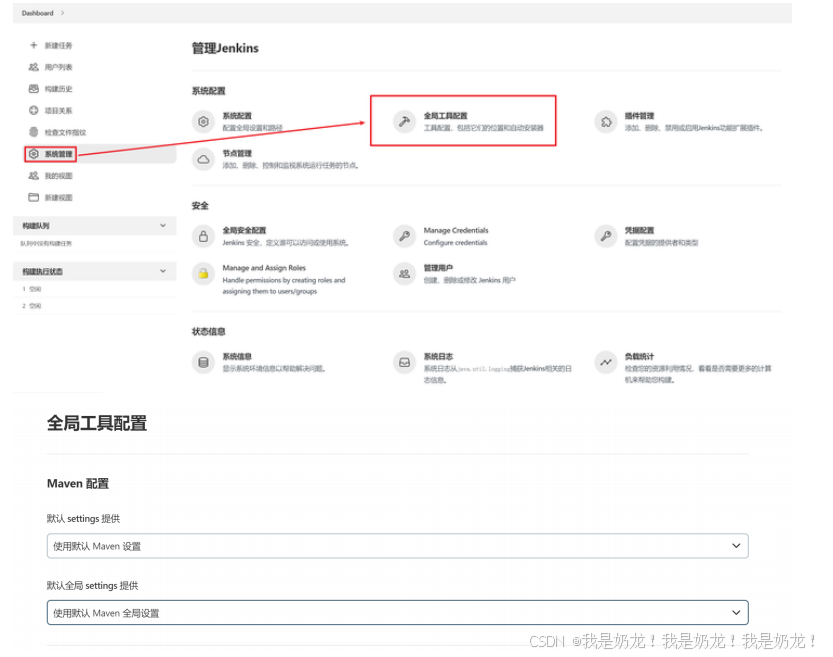The height and width of the screenshot is (657, 833).
Task: Open 管理用户 people icon
Action: coord(404,274)
